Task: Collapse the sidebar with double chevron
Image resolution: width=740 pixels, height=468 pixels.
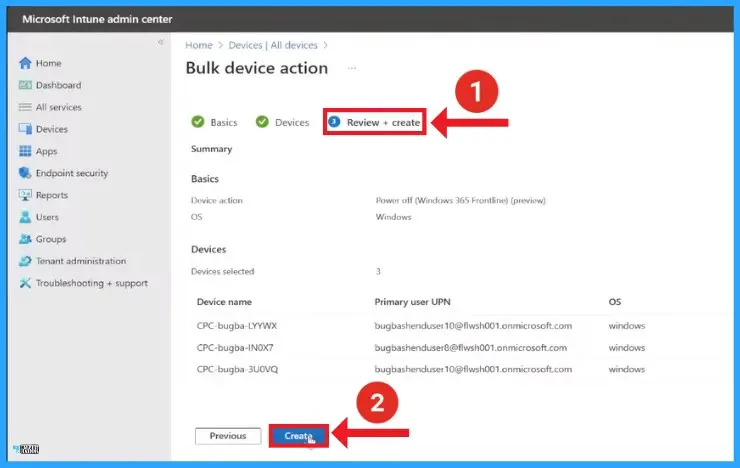Action: [x=161, y=42]
